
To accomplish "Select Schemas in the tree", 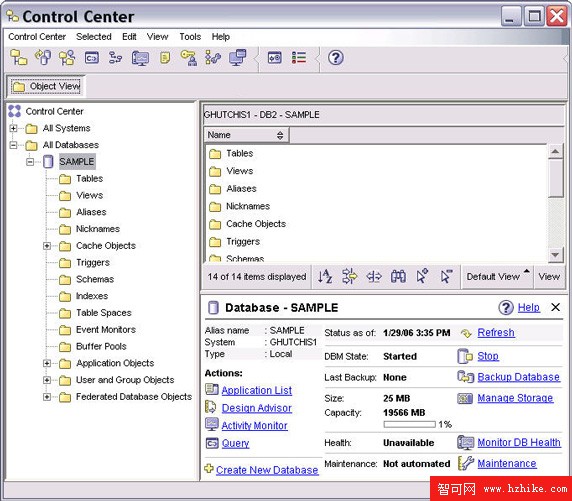I will click(95, 279).
